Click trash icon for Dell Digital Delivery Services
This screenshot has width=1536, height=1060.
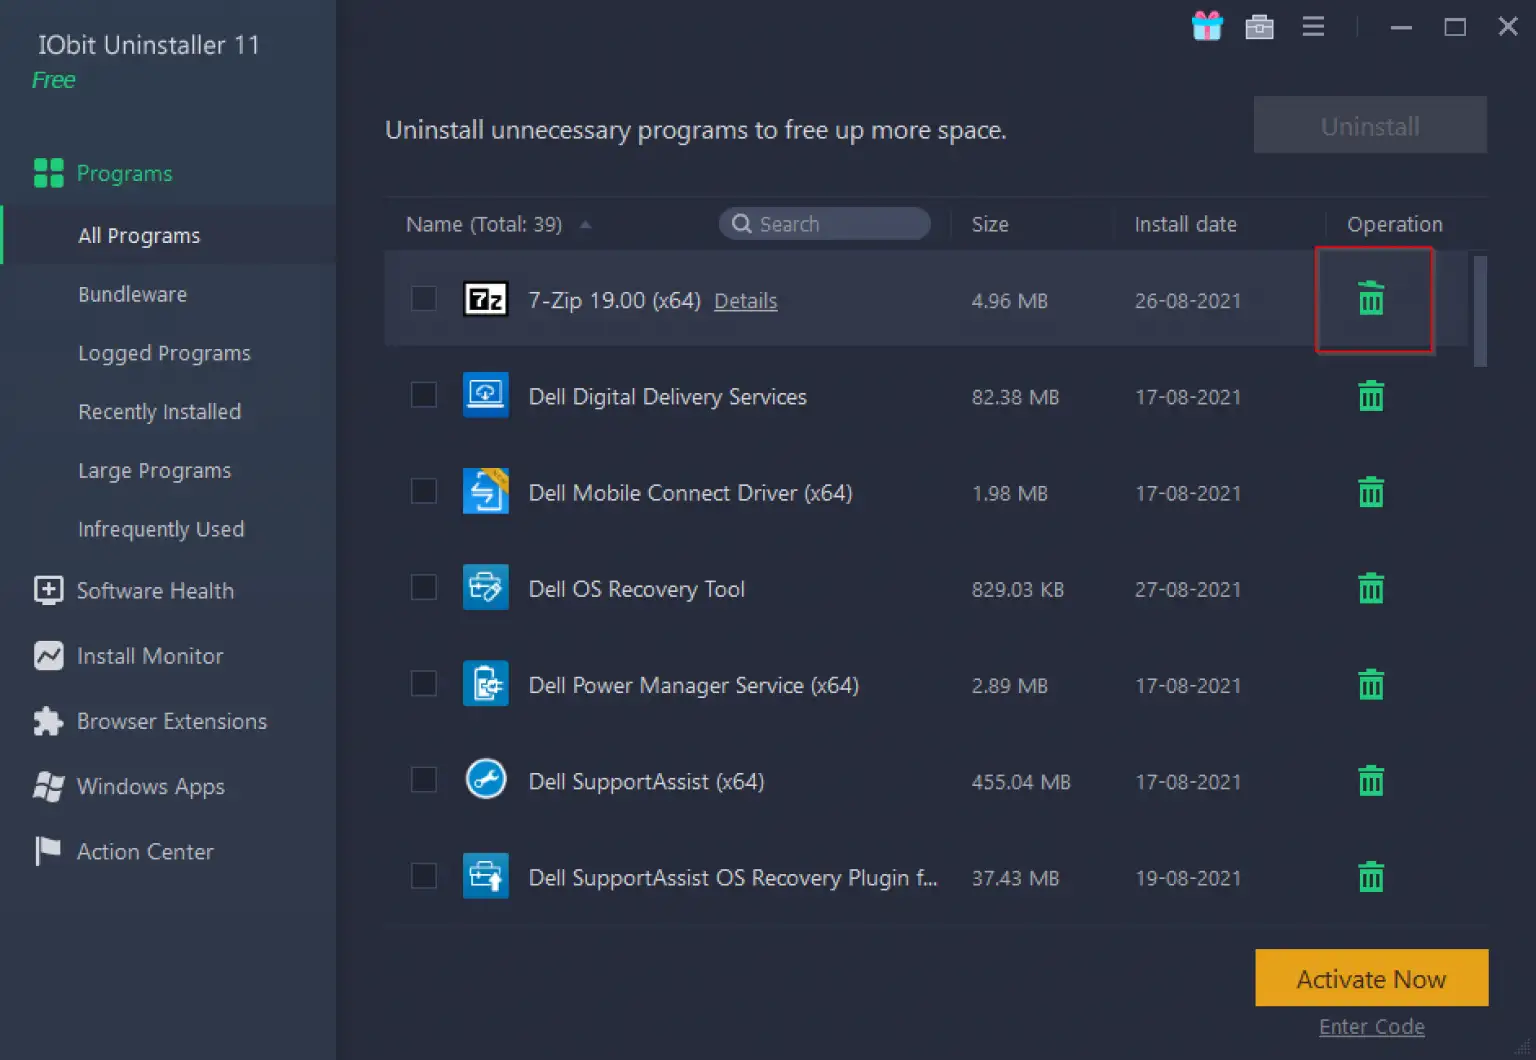pyautogui.click(x=1371, y=396)
